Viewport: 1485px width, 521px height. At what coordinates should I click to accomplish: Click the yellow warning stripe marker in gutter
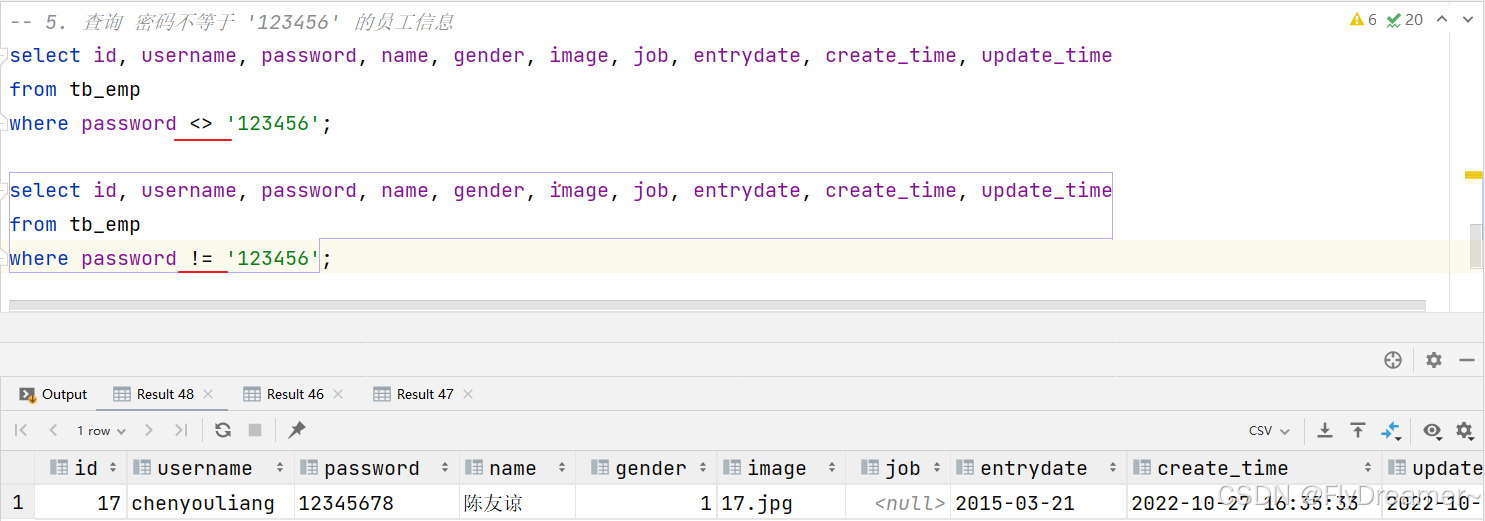(1473, 175)
